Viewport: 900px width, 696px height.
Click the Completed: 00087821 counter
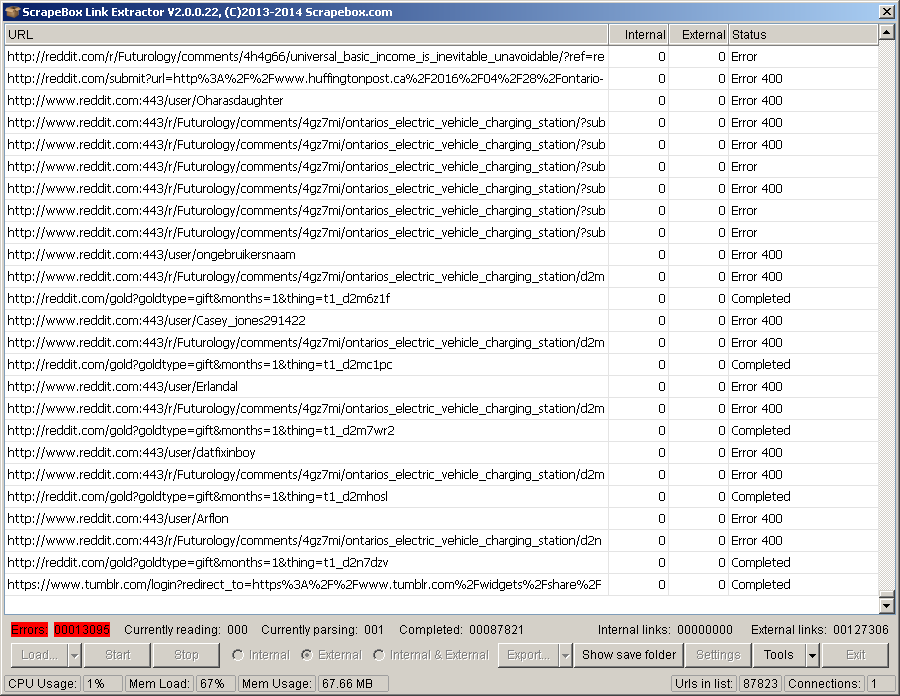tap(461, 629)
